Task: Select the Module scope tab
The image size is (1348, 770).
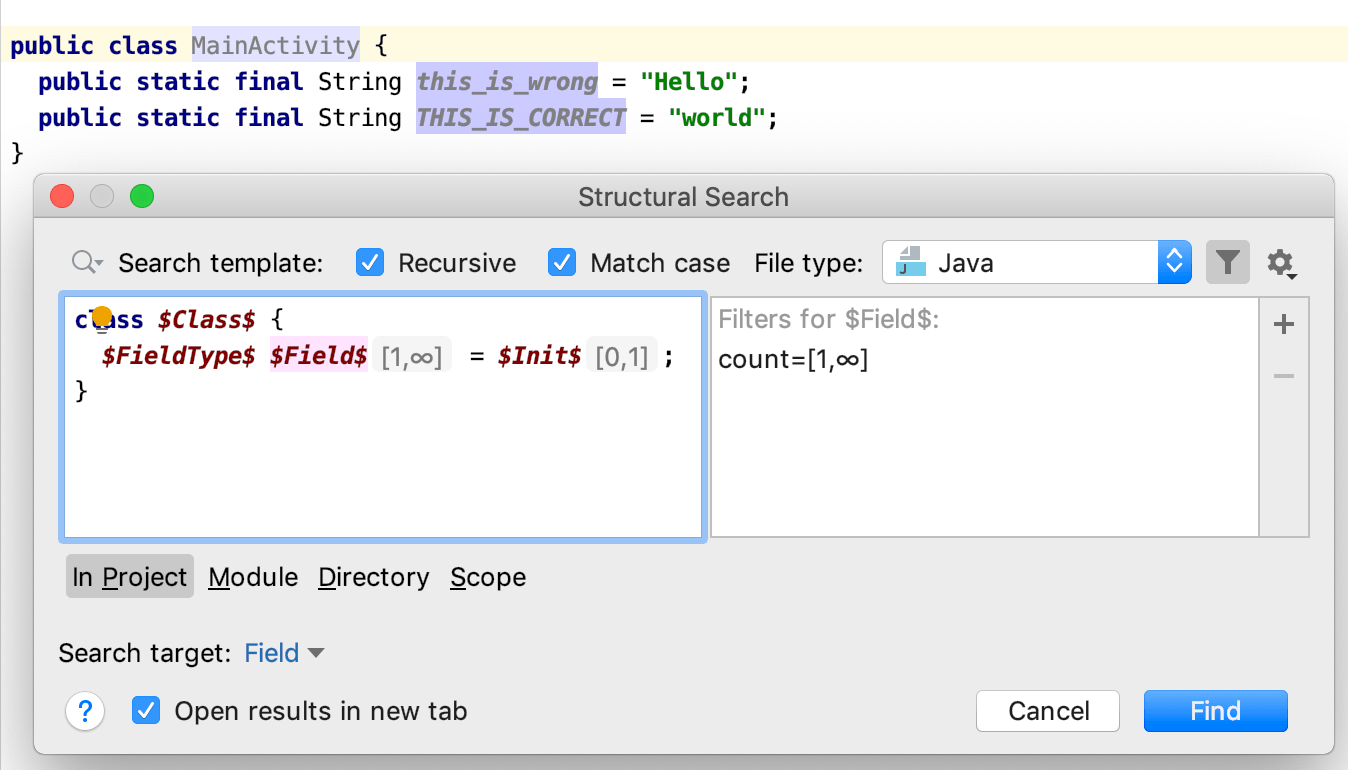Action: click(x=253, y=577)
